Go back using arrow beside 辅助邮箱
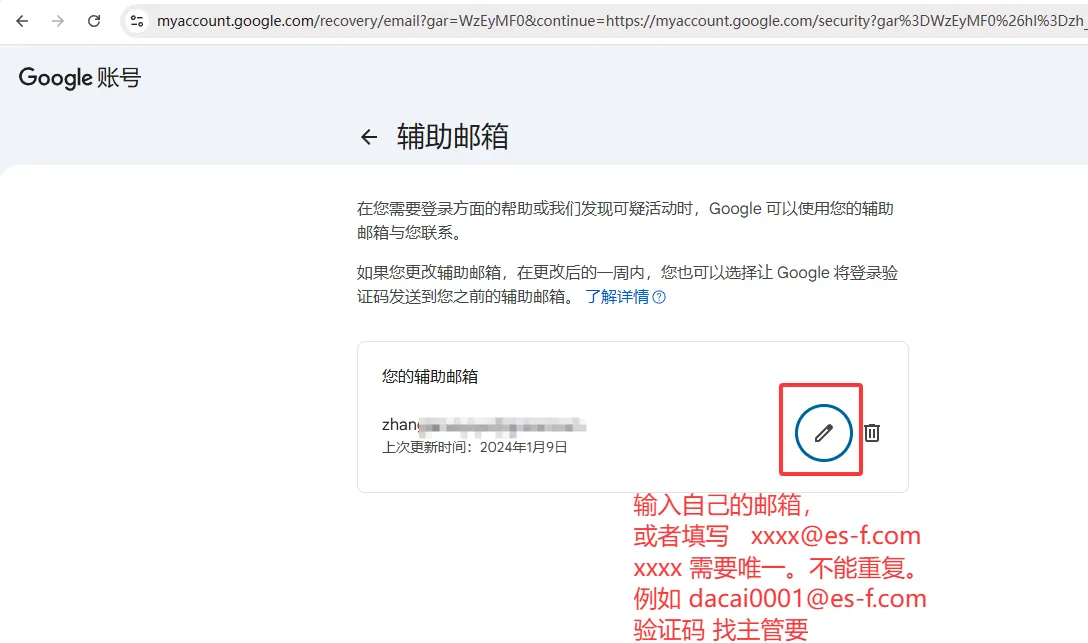Image resolution: width=1088 pixels, height=643 pixels. 369,137
